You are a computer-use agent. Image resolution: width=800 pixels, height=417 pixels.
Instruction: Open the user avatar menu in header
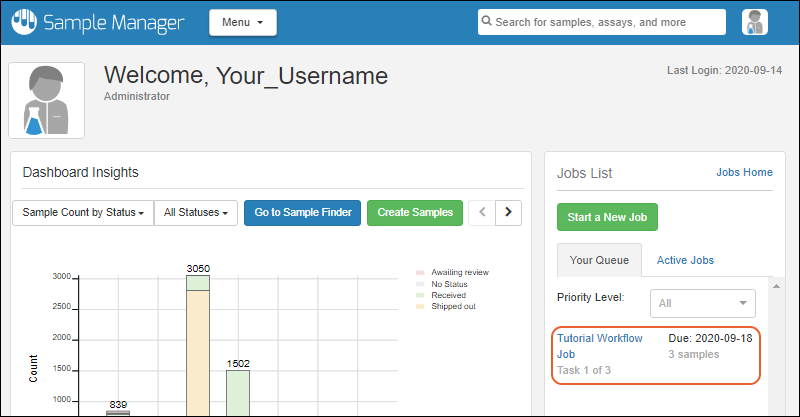[x=755, y=22]
